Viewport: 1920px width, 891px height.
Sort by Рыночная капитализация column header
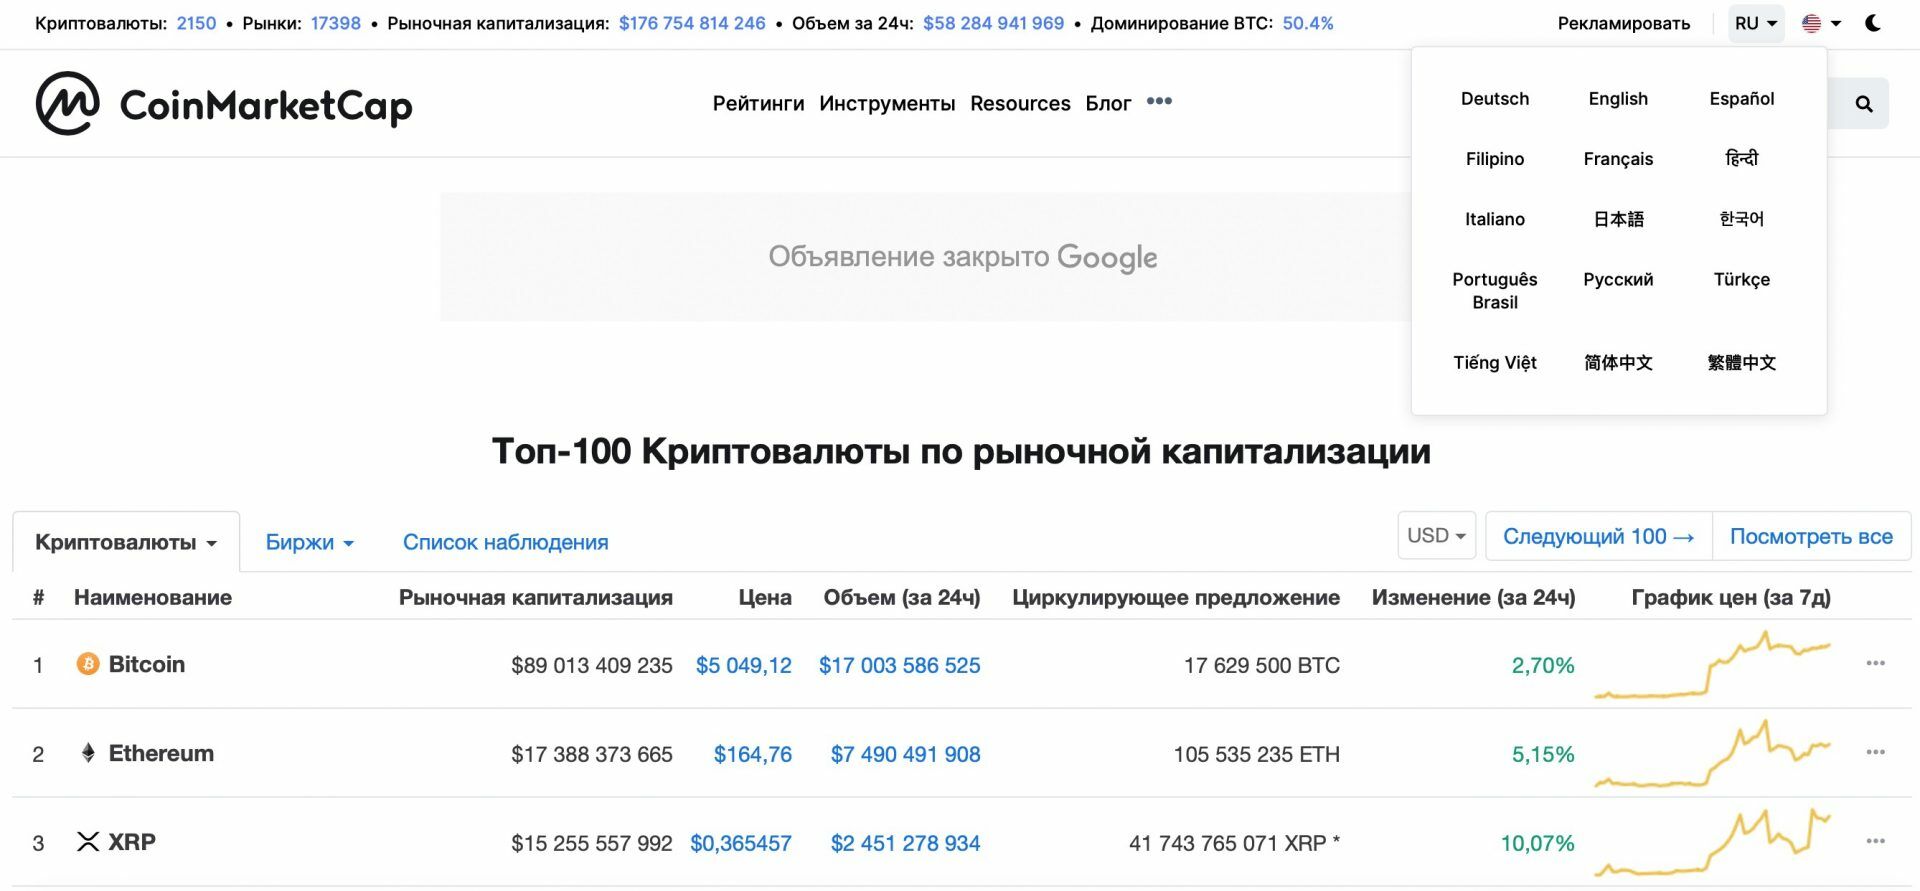[x=535, y=597]
